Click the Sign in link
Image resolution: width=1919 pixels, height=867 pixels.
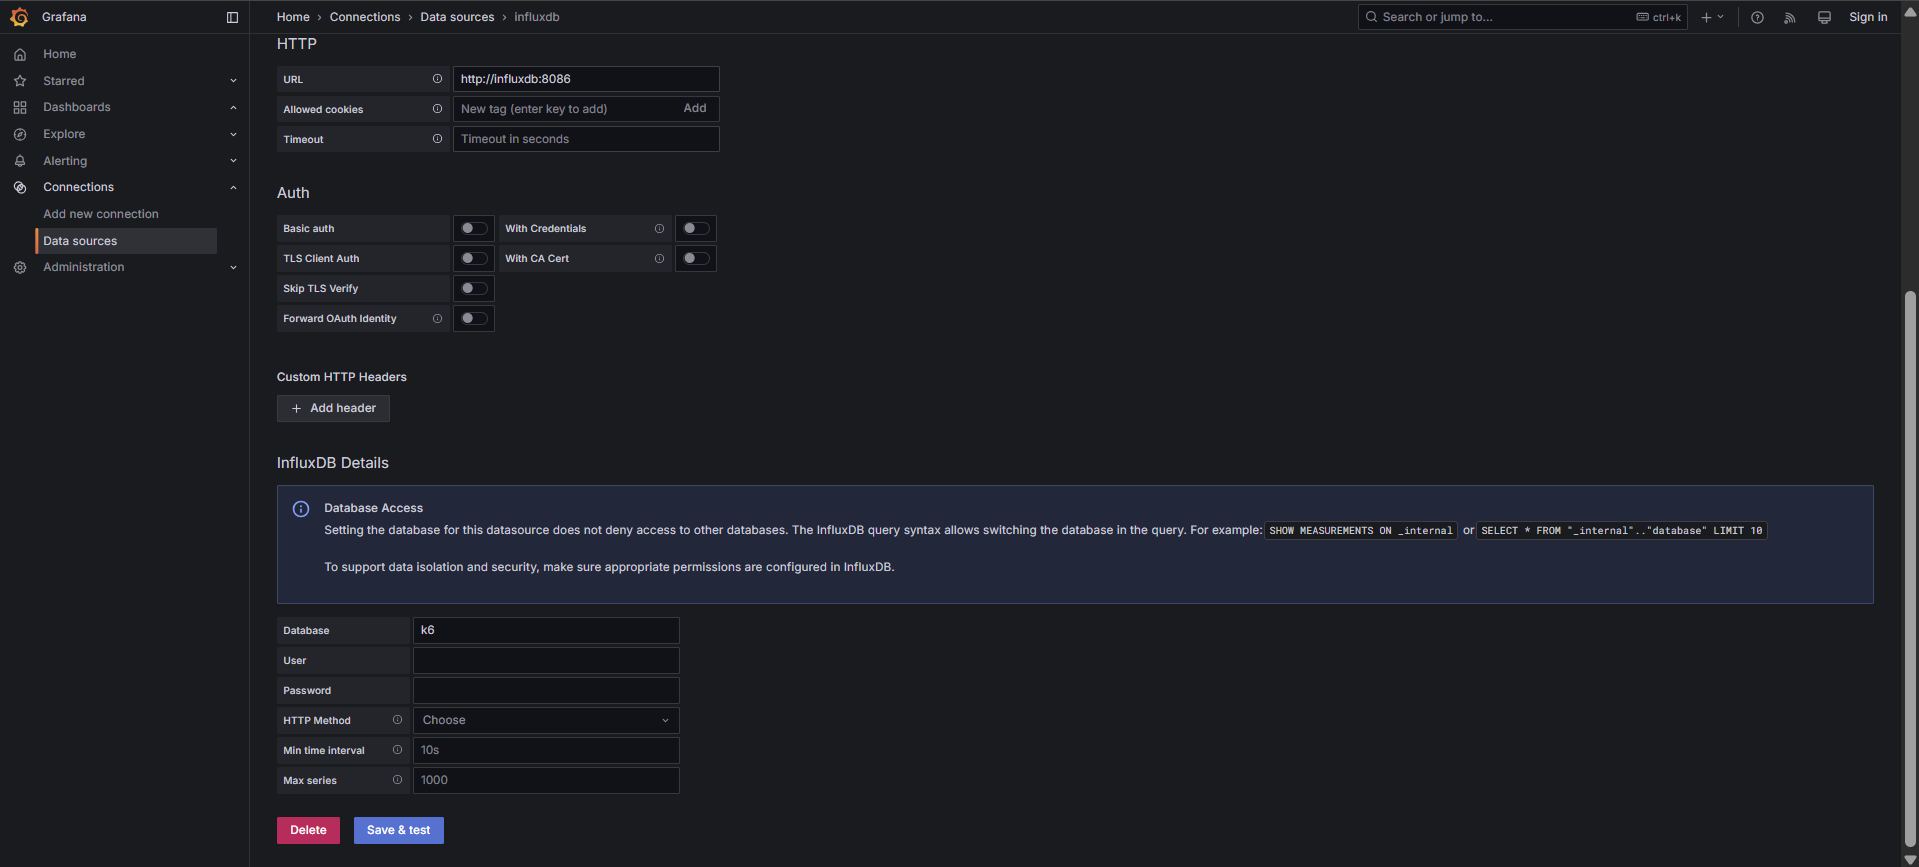(x=1868, y=17)
